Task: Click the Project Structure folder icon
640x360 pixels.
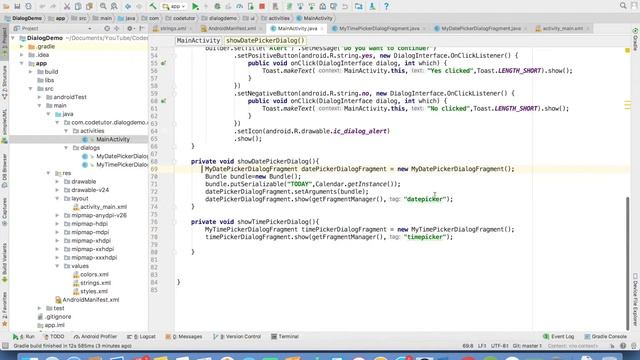Action: 358,6
